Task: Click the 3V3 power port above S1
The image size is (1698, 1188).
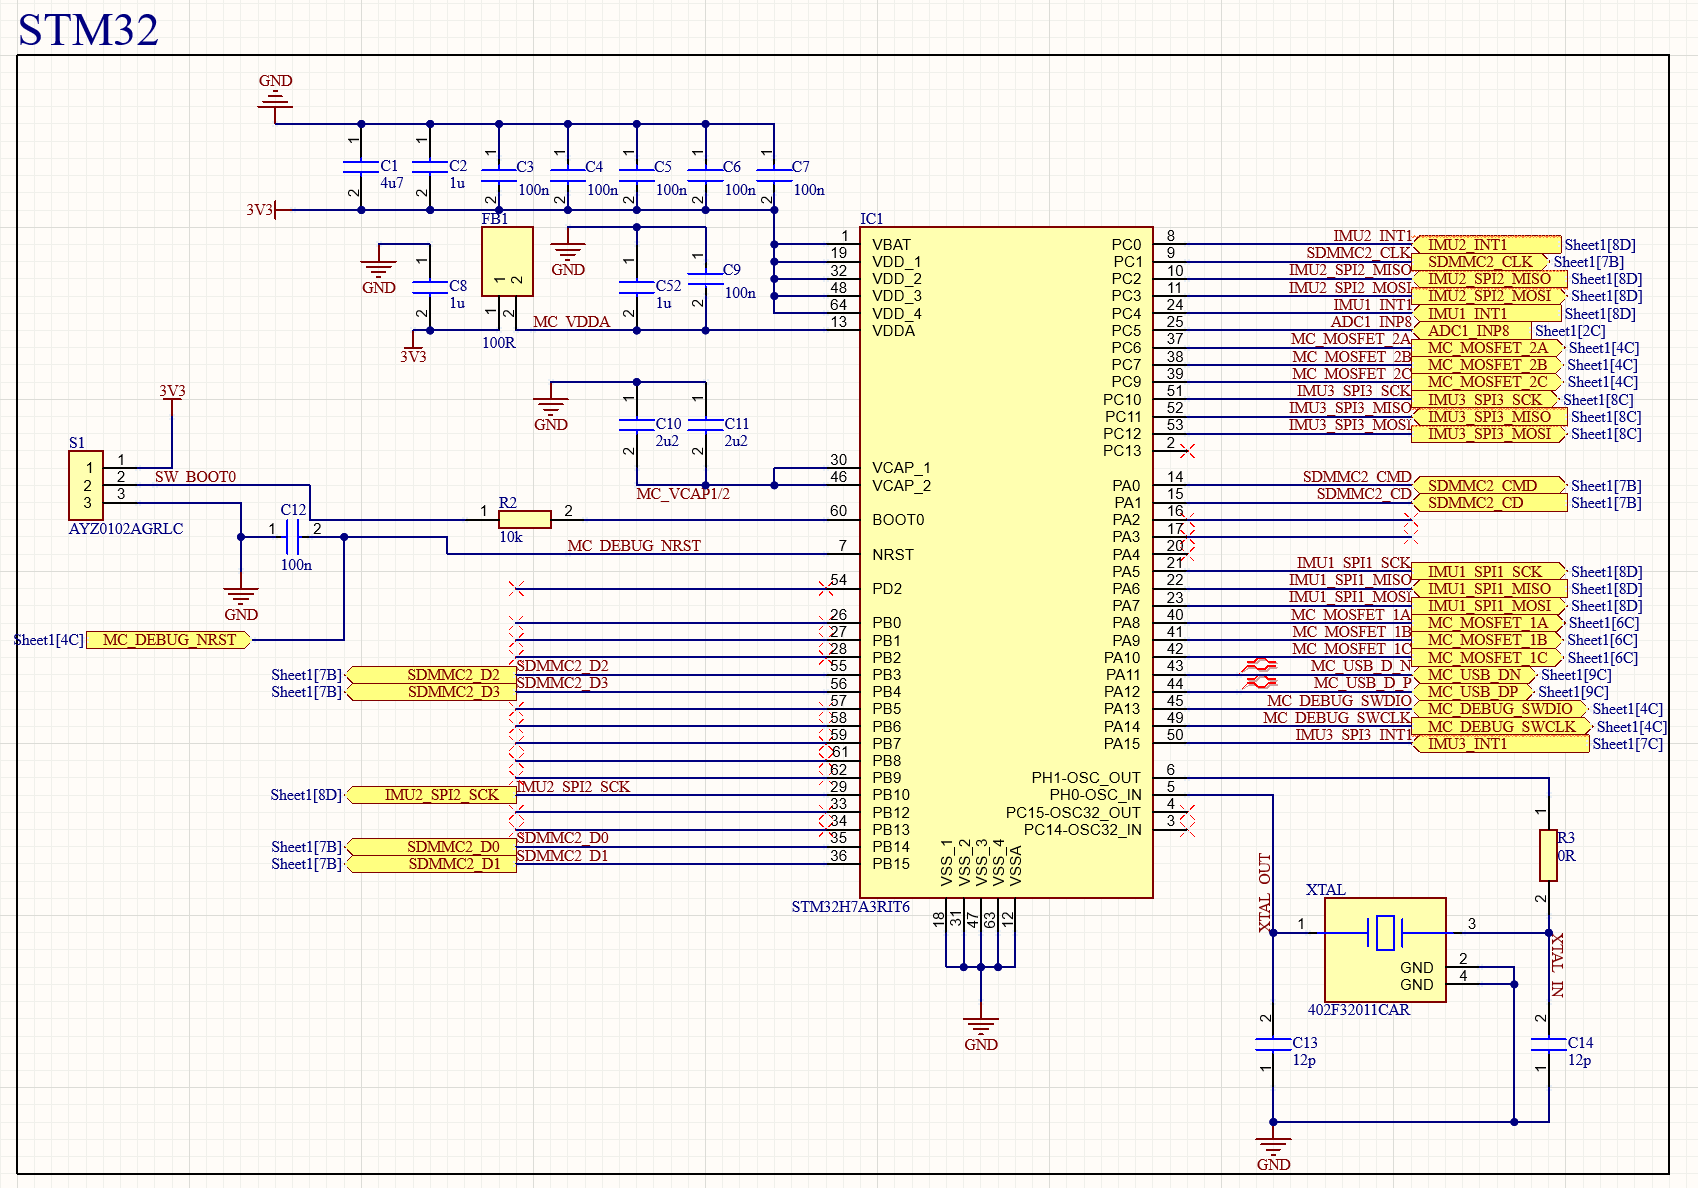Action: tap(172, 391)
